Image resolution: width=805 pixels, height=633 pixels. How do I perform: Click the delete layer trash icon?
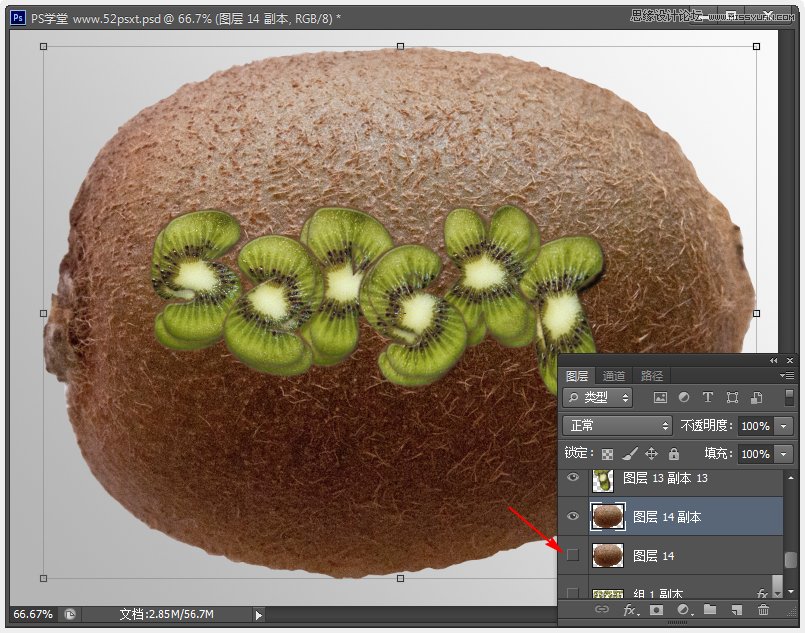click(x=762, y=609)
